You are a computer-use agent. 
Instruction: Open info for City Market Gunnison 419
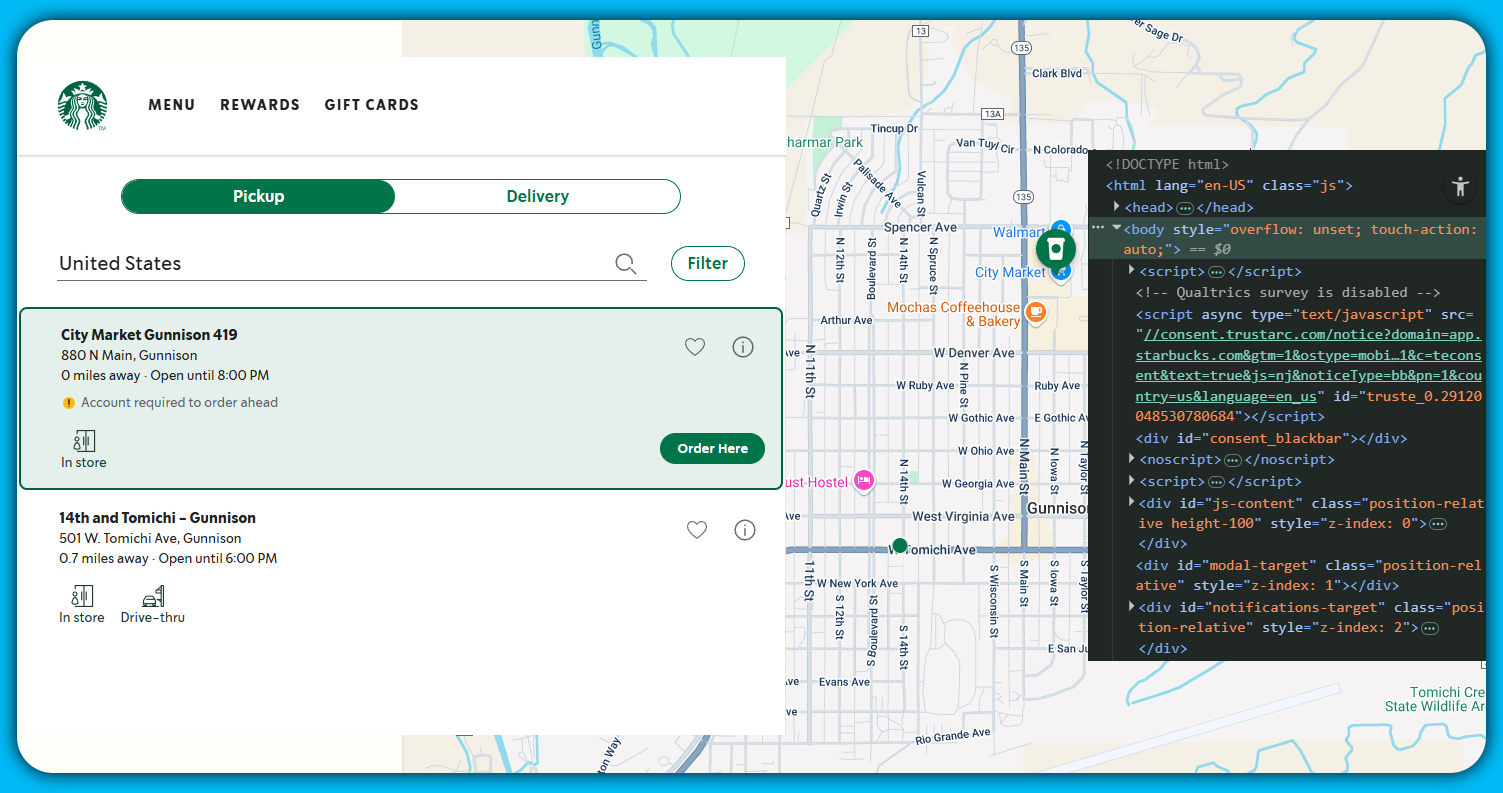click(x=743, y=347)
